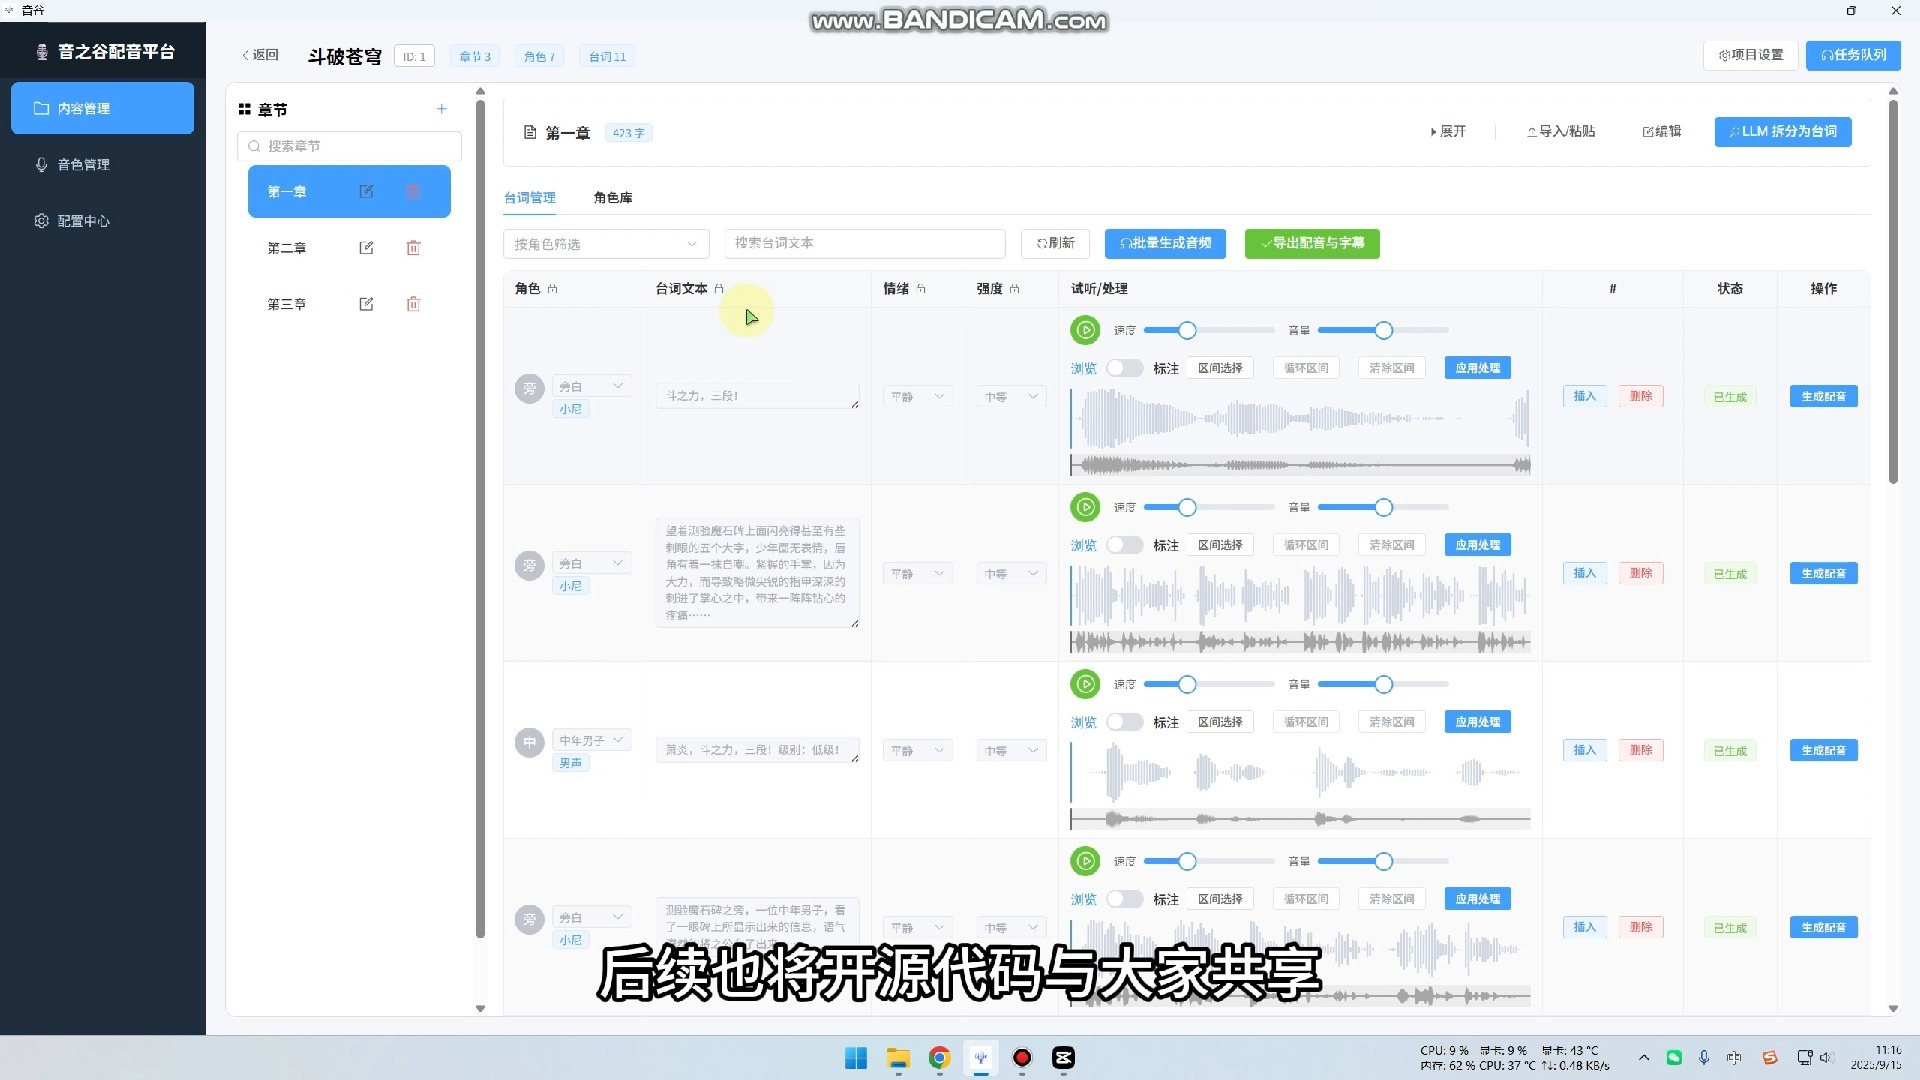Screen dimensions: 1920x1080
Task: Click the 任务队列 button
Action: (x=1853, y=55)
